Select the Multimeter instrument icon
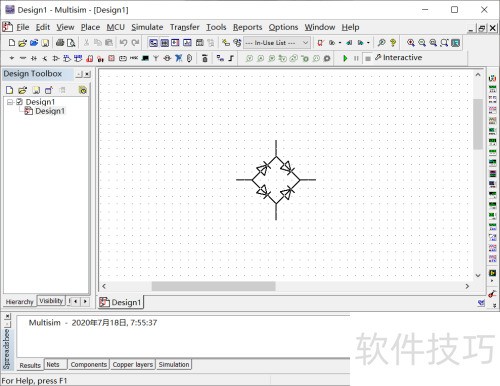The image size is (500, 386). tap(492, 79)
